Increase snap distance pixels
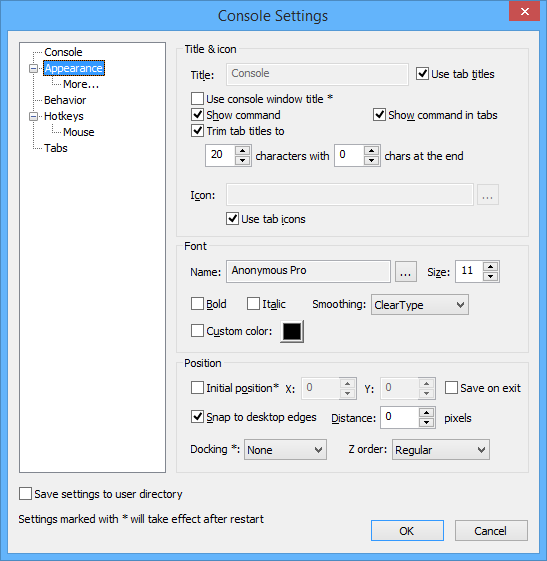The width and height of the screenshot is (547, 561). 426,412
